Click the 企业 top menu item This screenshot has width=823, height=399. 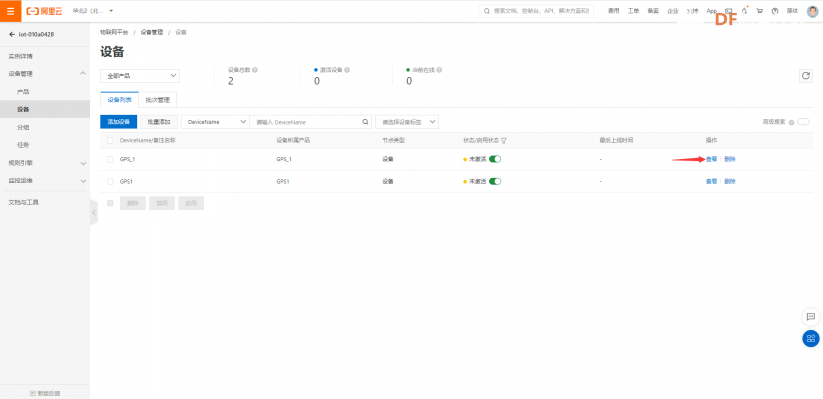[672, 11]
